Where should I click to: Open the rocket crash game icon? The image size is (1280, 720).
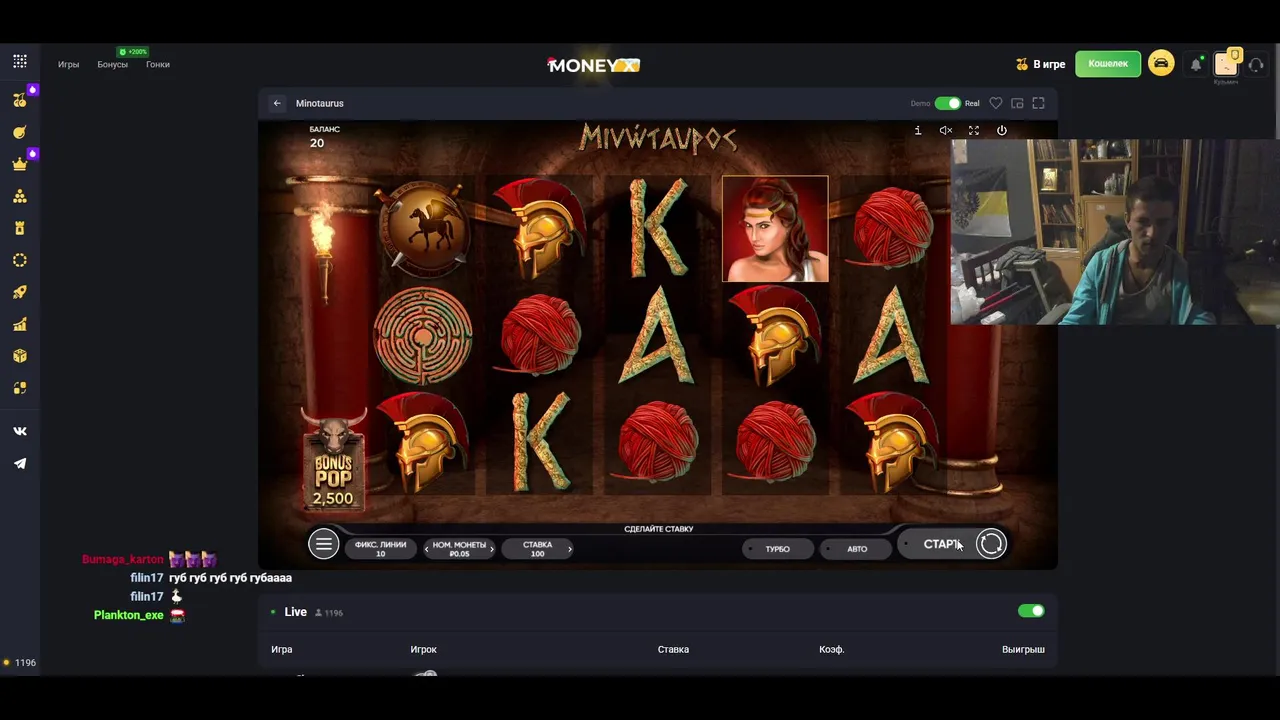coord(20,292)
